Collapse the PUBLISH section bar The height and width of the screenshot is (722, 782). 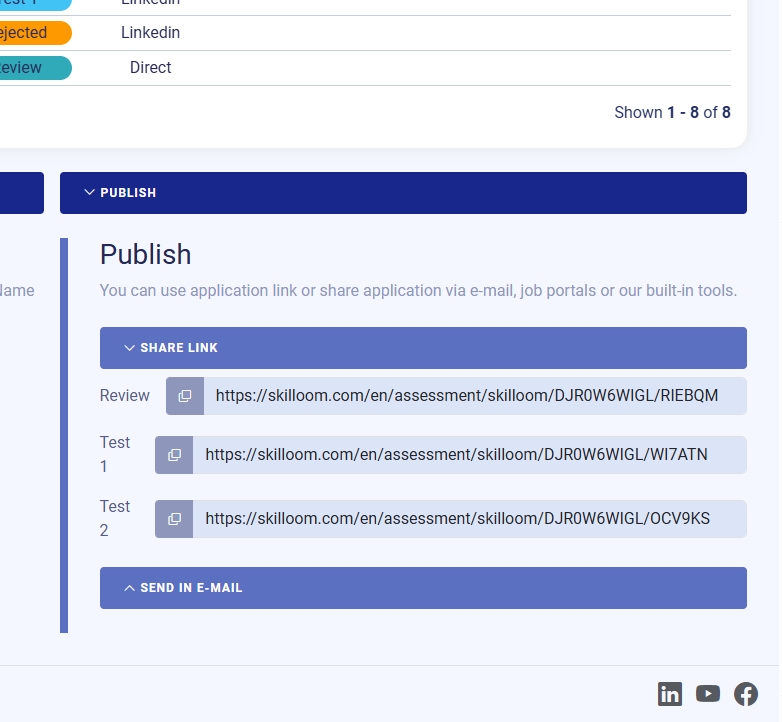[403, 193]
